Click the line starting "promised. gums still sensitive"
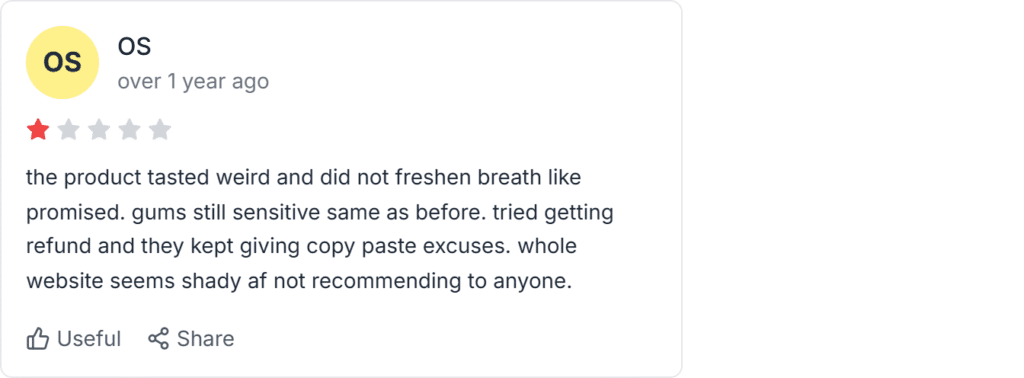Screen dimensions: 1024x378 point(320,213)
